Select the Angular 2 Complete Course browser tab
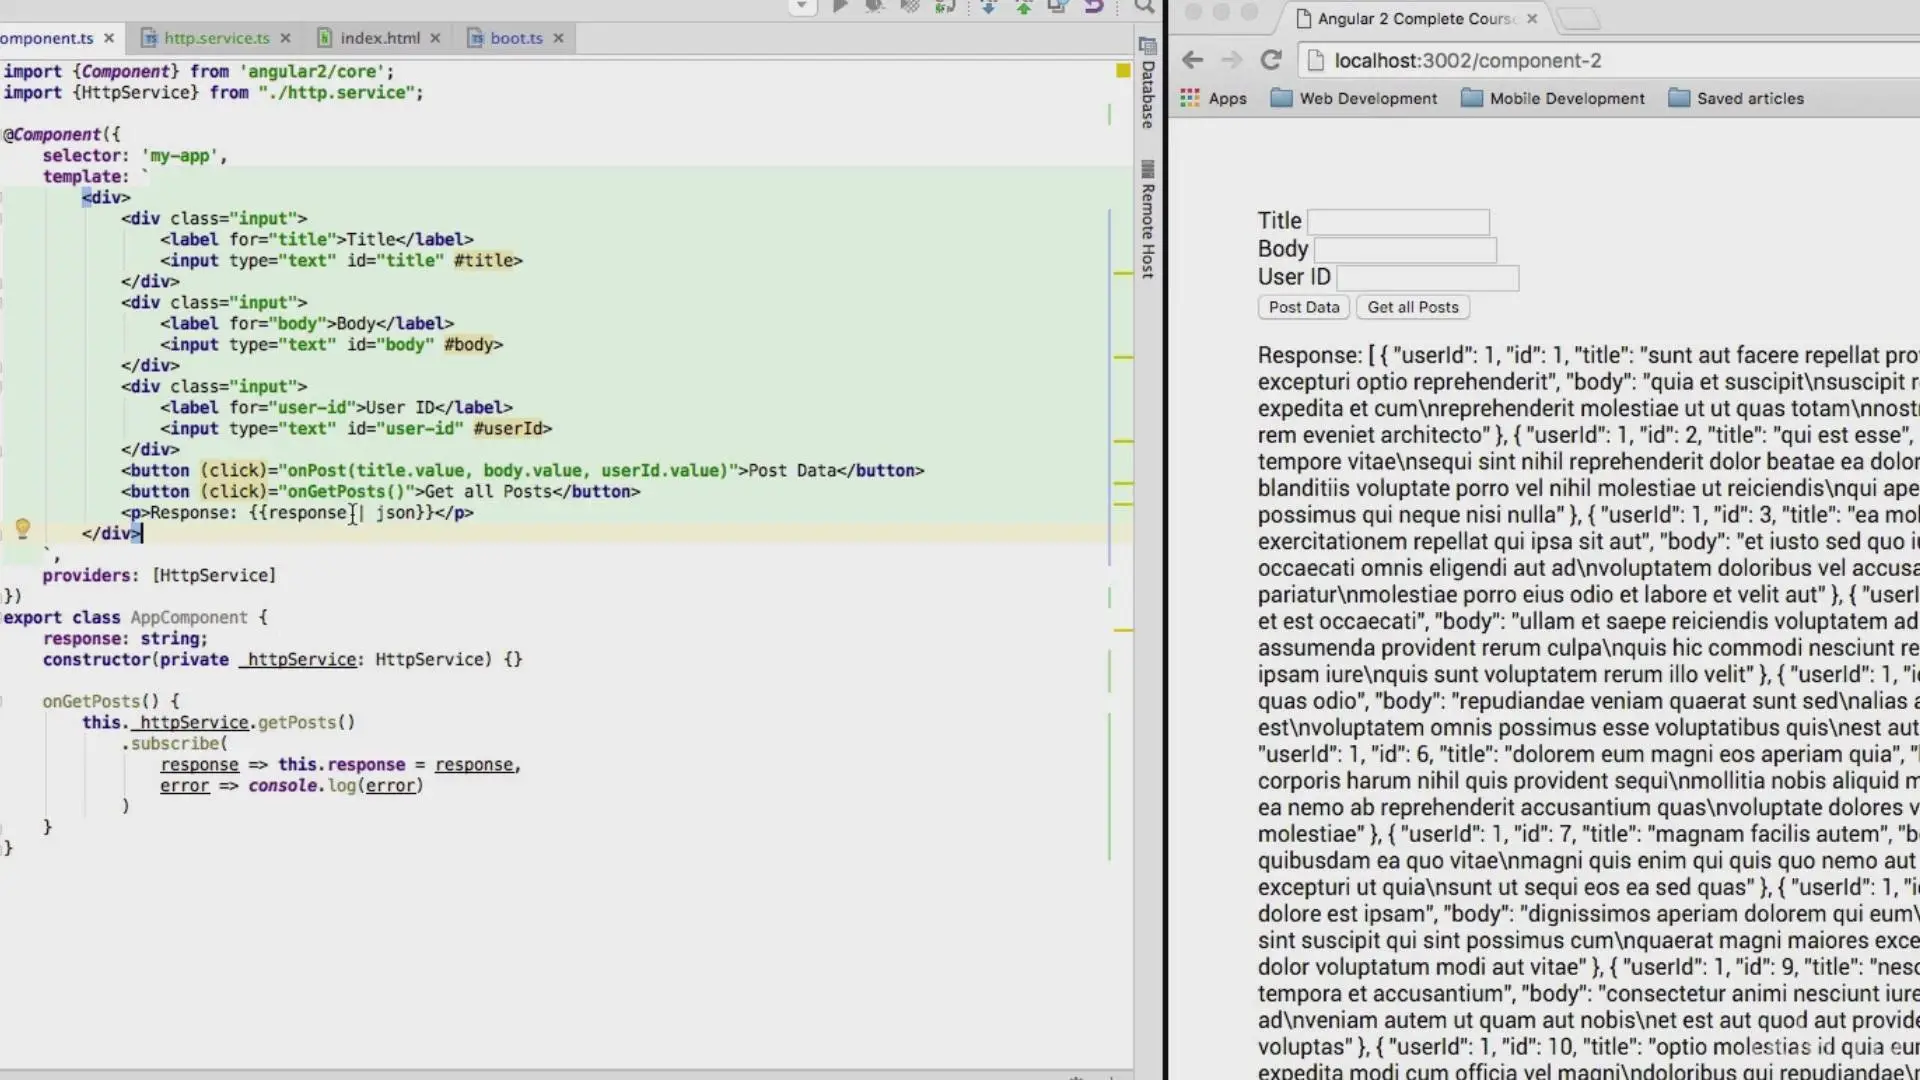The height and width of the screenshot is (1080, 1920). (1415, 18)
